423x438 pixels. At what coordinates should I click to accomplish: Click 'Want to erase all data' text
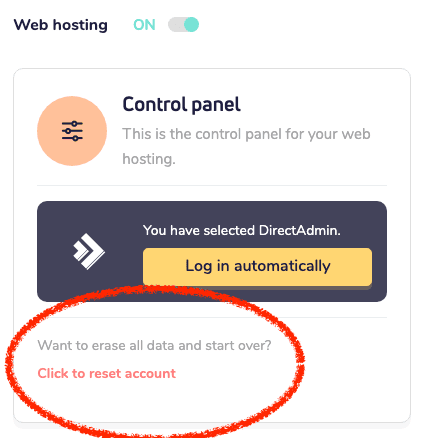[x=154, y=345]
